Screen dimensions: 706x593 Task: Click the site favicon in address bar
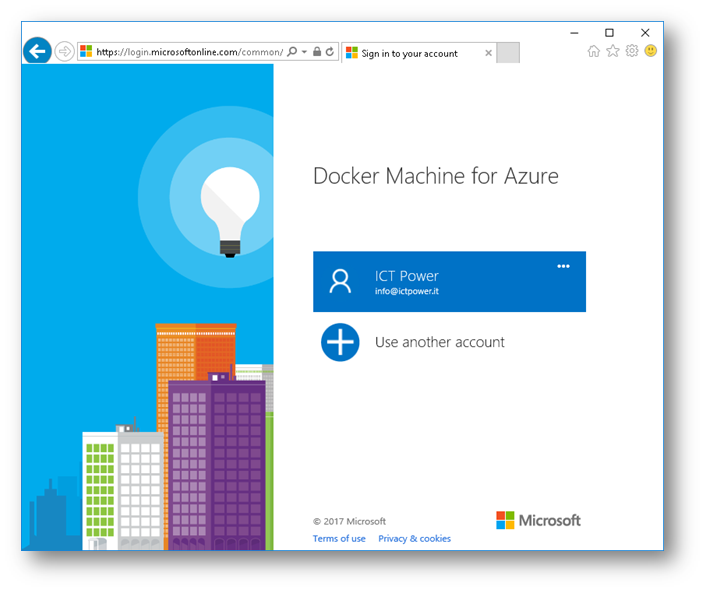click(86, 51)
